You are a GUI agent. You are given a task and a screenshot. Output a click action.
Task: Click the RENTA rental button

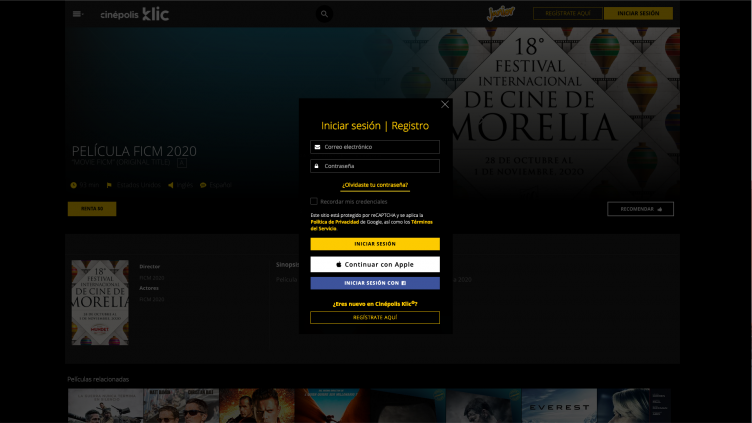[92, 209]
